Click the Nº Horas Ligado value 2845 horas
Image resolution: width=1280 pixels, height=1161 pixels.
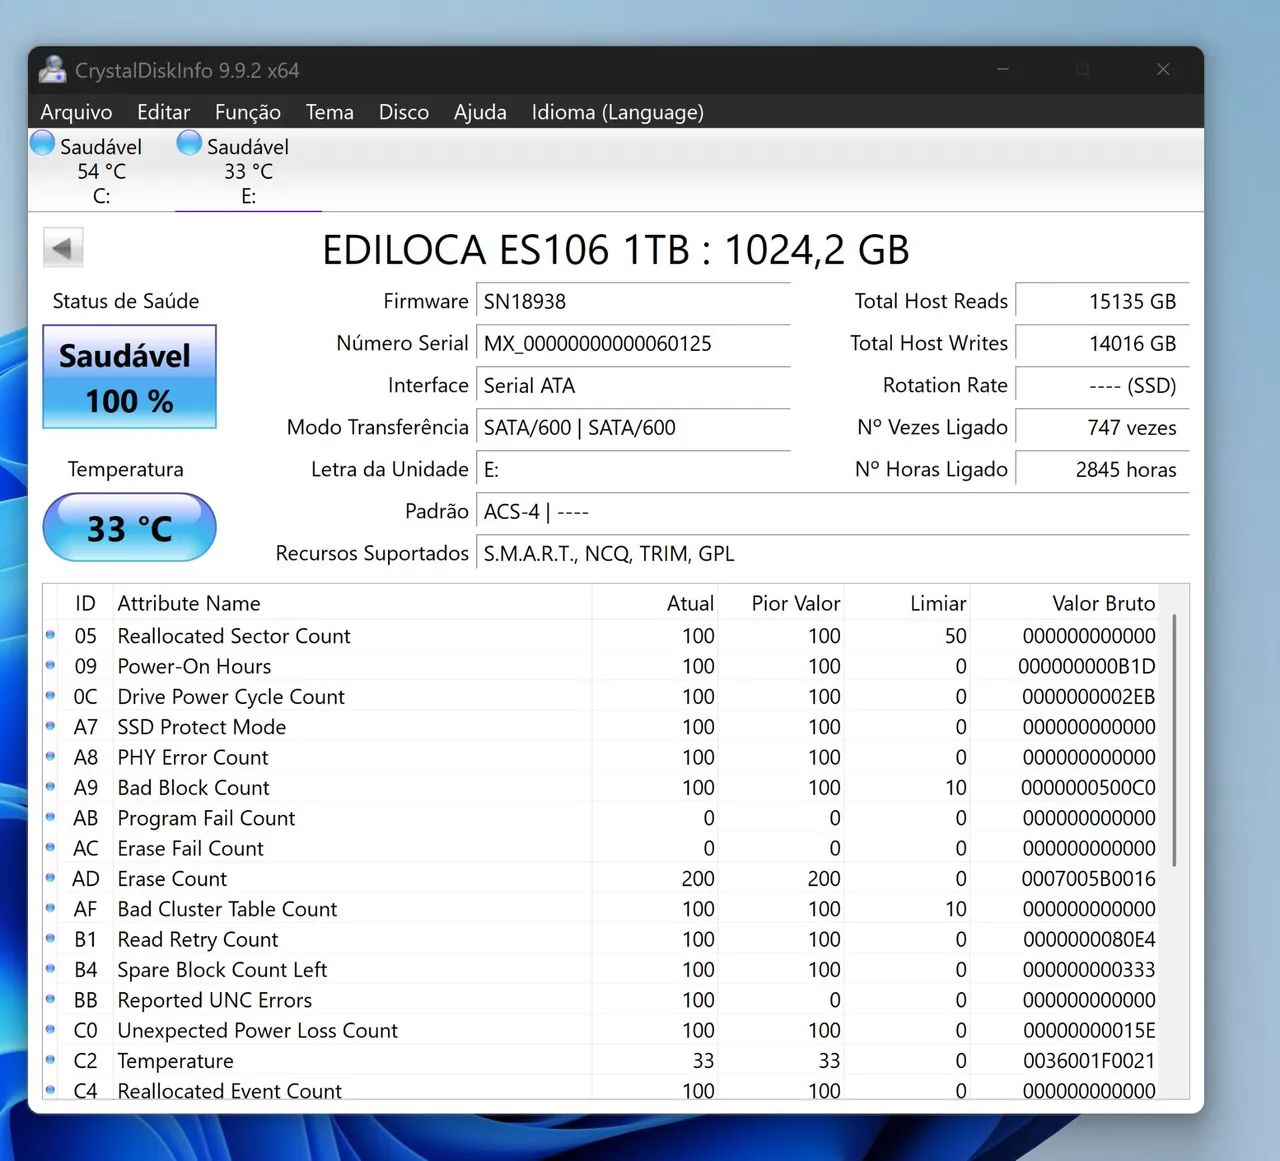(x=1102, y=470)
